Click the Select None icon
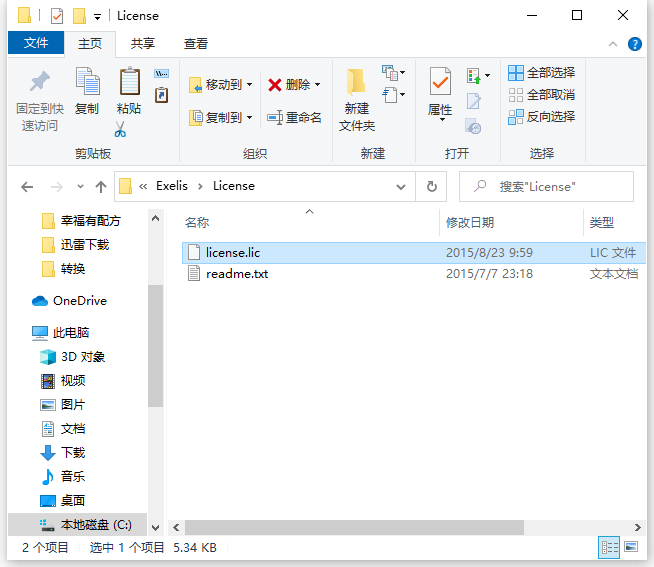654x567 pixels. click(x=516, y=95)
